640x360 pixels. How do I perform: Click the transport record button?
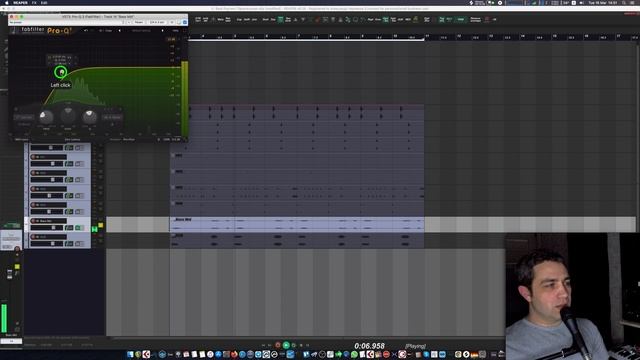point(278,345)
